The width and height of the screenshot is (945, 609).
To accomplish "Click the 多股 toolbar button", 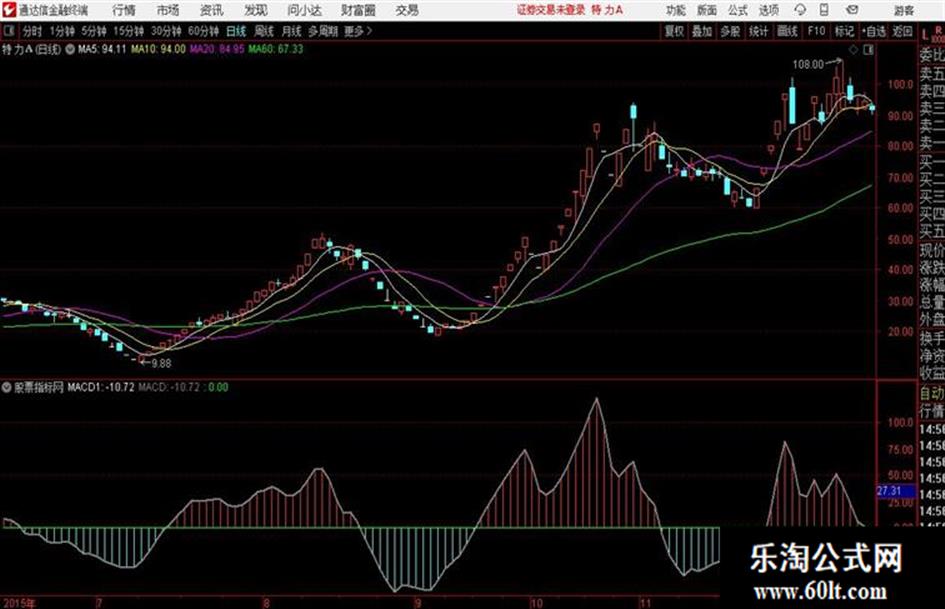I will point(730,31).
